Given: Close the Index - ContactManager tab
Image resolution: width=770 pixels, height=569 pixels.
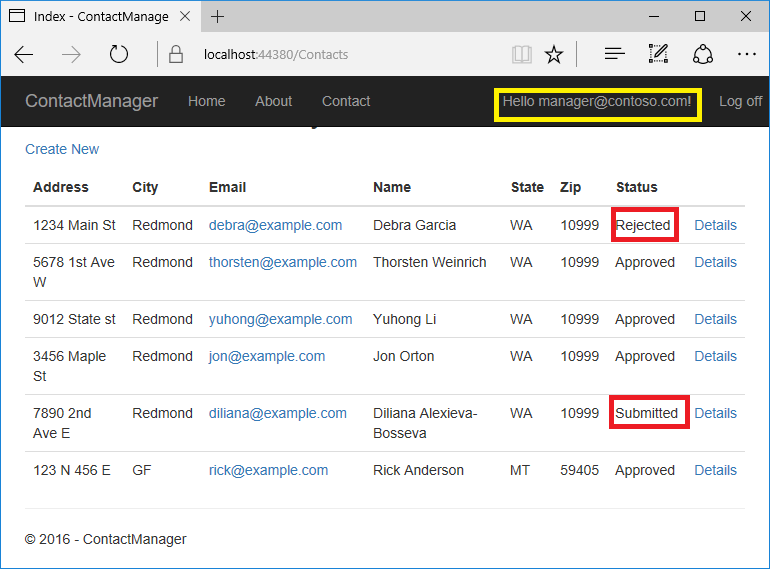Looking at the screenshot, I should tap(184, 16).
